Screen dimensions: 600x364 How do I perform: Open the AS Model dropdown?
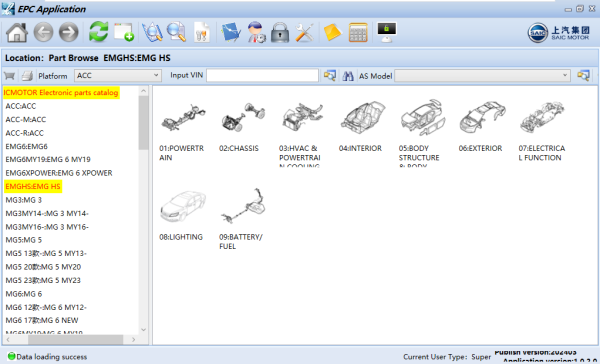pyautogui.click(x=482, y=75)
